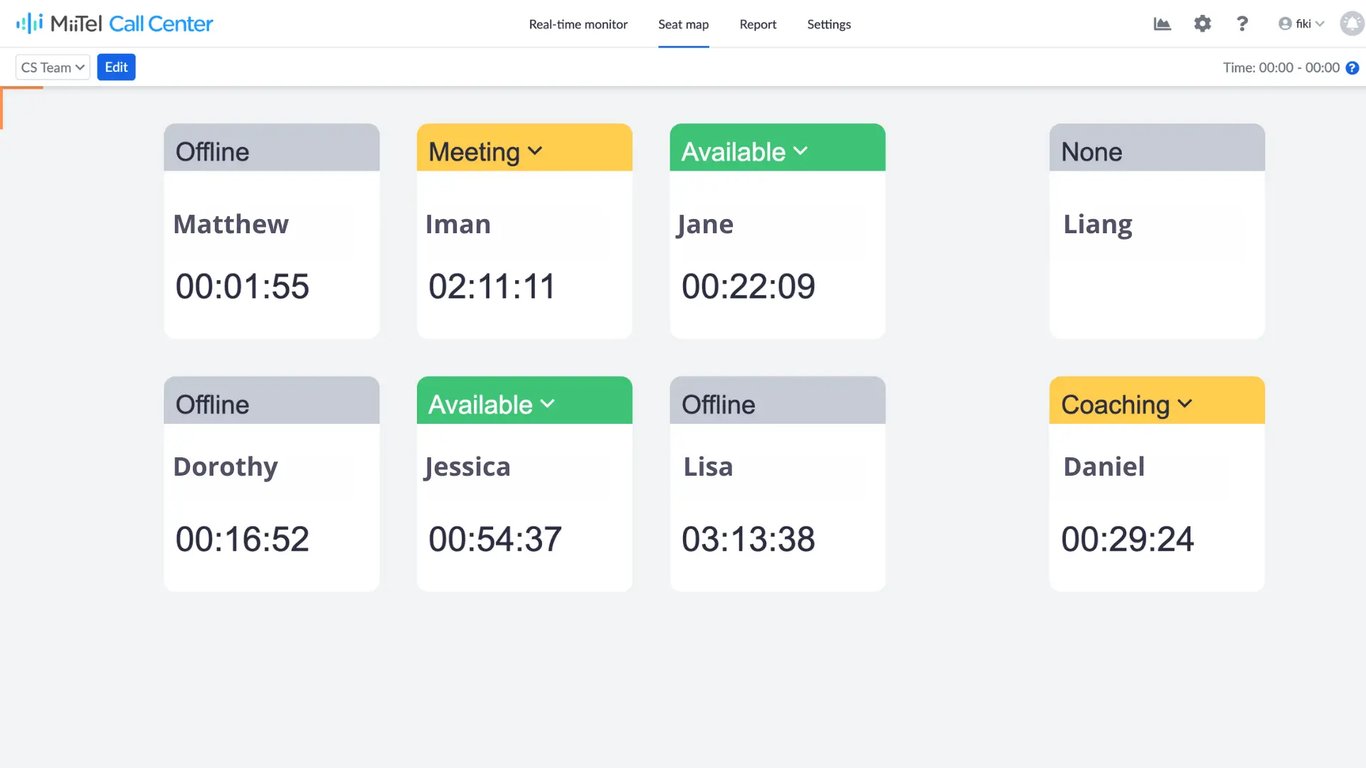Click Dorothy's Offline status header

(x=271, y=401)
